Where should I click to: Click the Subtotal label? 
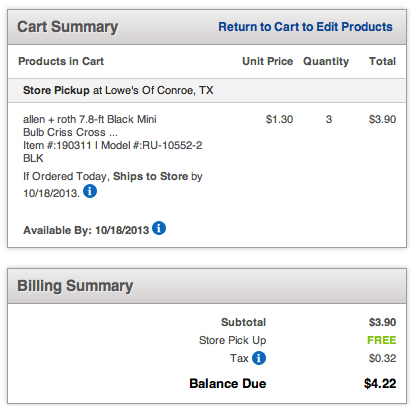click(243, 322)
